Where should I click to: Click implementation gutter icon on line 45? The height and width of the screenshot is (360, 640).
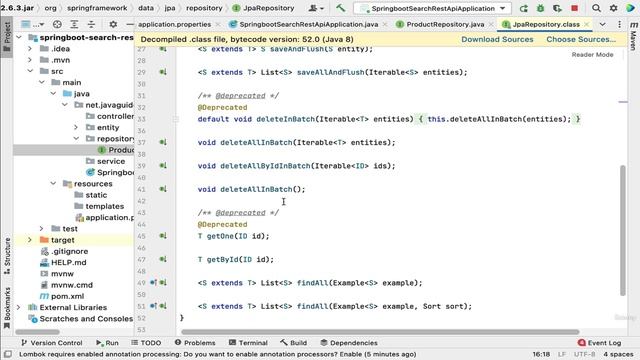163,236
